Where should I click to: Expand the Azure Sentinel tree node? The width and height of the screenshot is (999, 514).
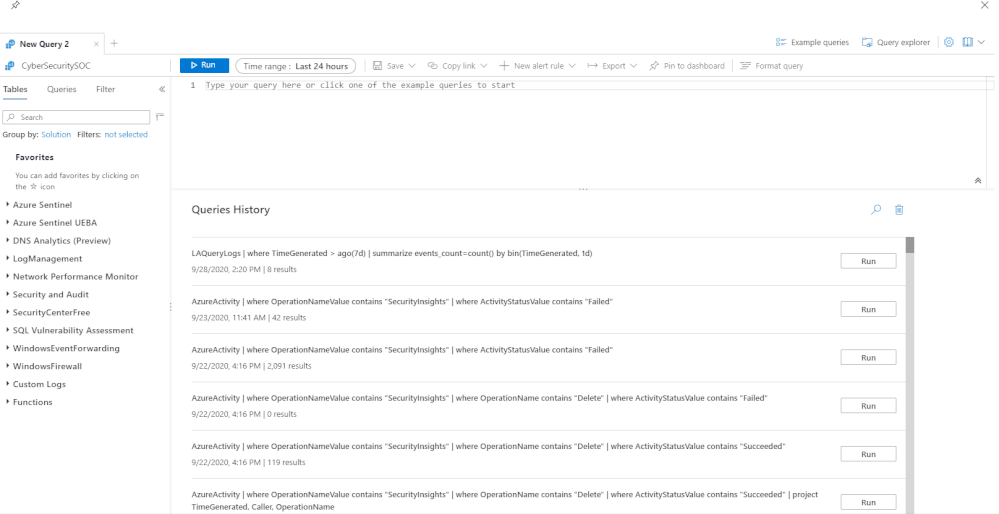coord(7,205)
